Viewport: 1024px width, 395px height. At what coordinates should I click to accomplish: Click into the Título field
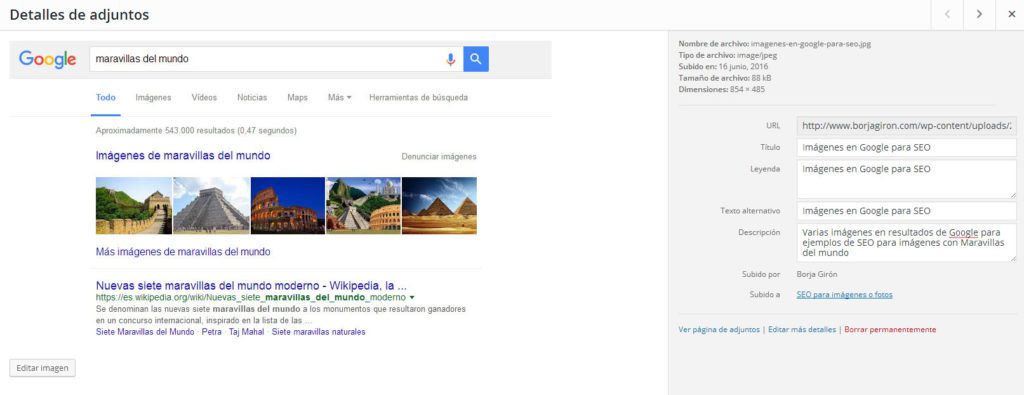(906, 148)
